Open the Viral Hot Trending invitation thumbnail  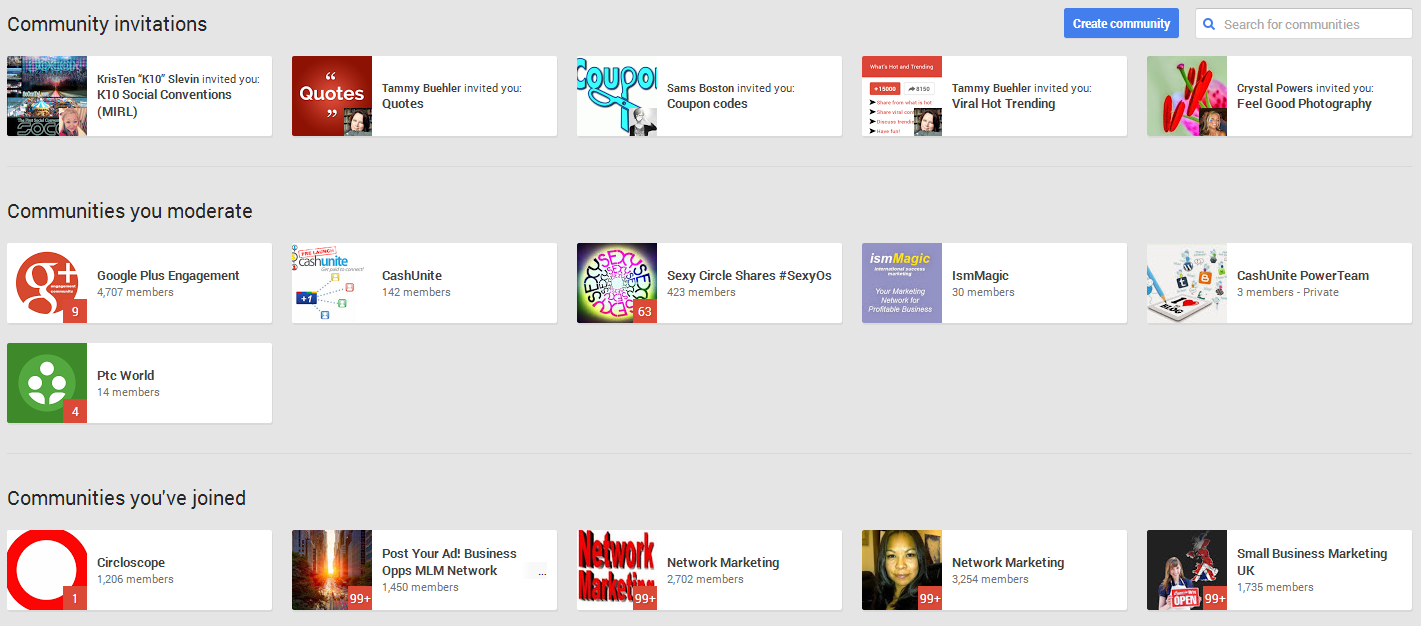click(902, 96)
